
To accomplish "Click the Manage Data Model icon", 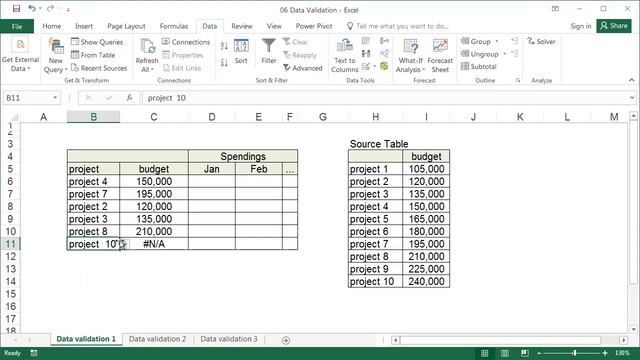I will tap(384, 66).
